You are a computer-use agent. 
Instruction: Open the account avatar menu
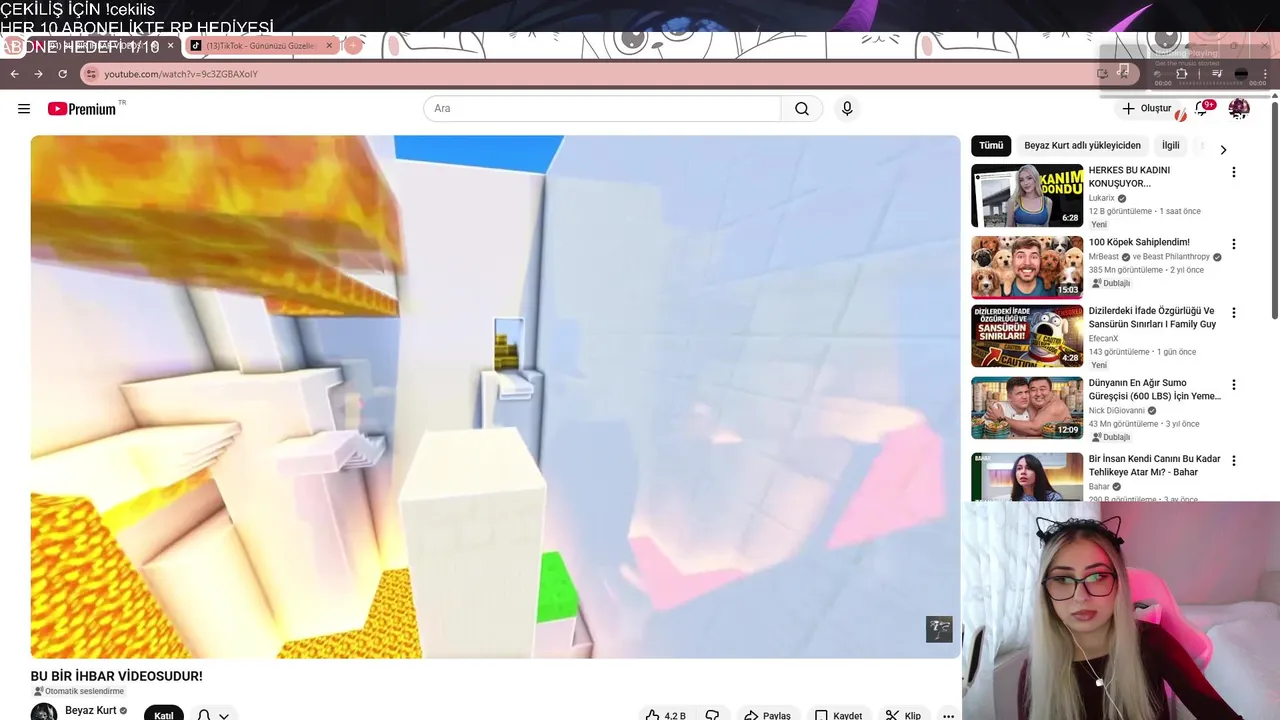pos(1239,108)
